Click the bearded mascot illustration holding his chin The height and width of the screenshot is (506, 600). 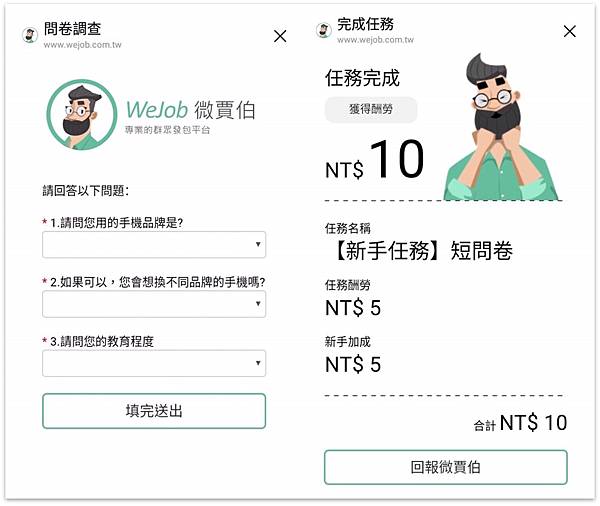[x=501, y=127]
